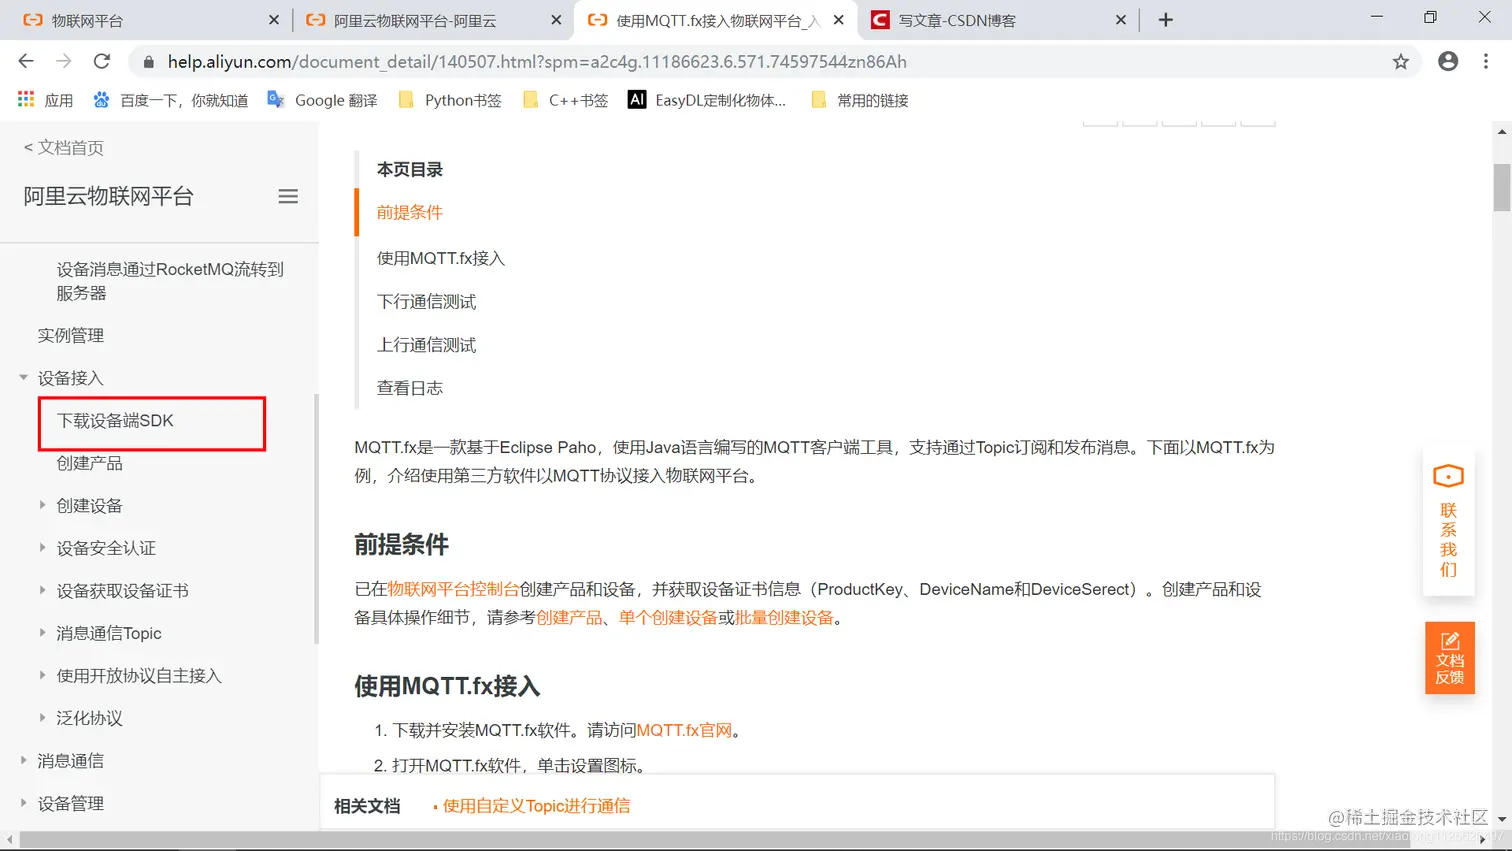Open 实例管理 in the sidebar
The height and width of the screenshot is (851, 1512).
71,335
